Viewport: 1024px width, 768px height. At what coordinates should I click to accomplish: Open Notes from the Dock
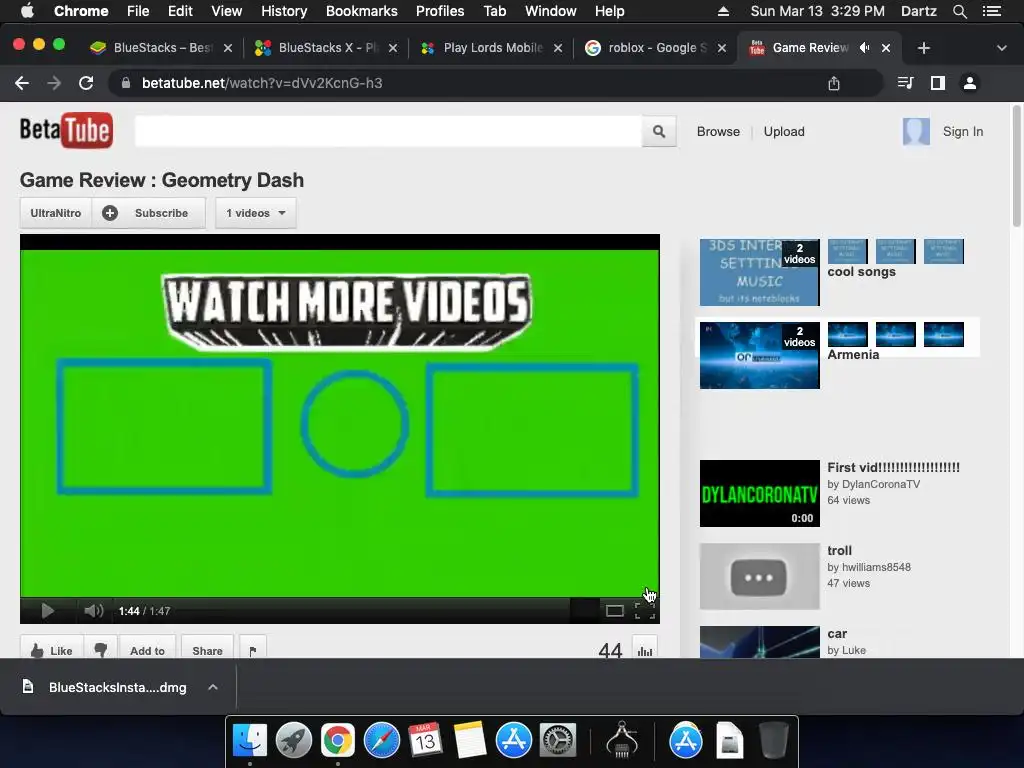pos(470,740)
